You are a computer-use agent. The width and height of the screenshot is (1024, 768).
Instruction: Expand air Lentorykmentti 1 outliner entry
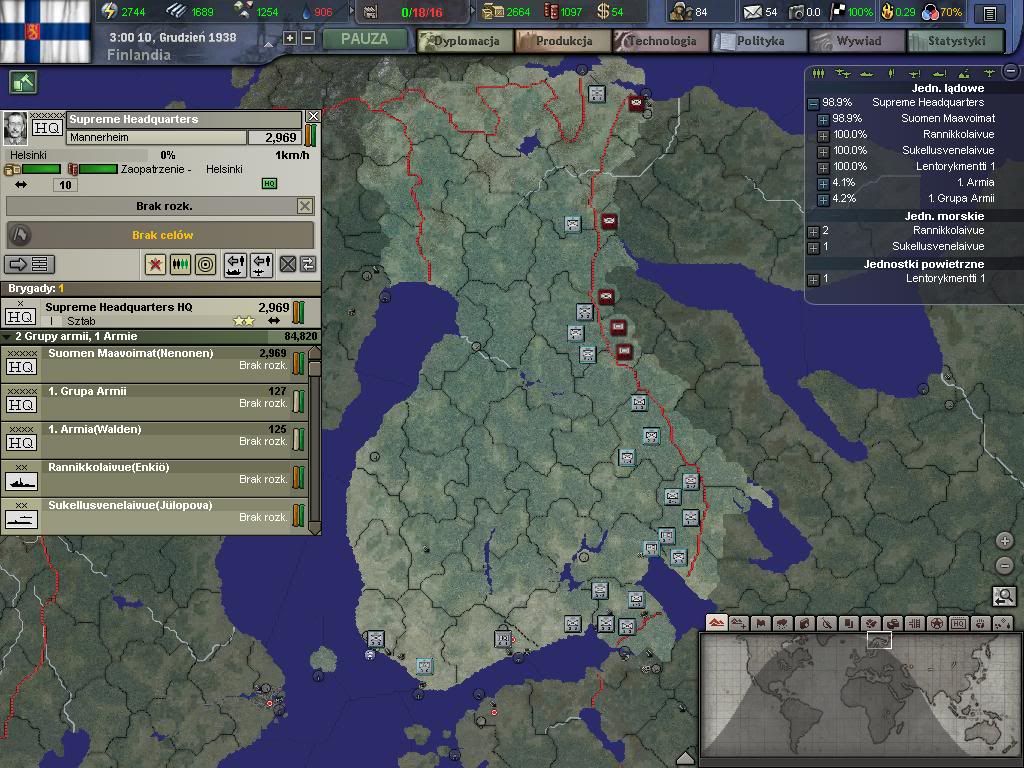coord(813,280)
